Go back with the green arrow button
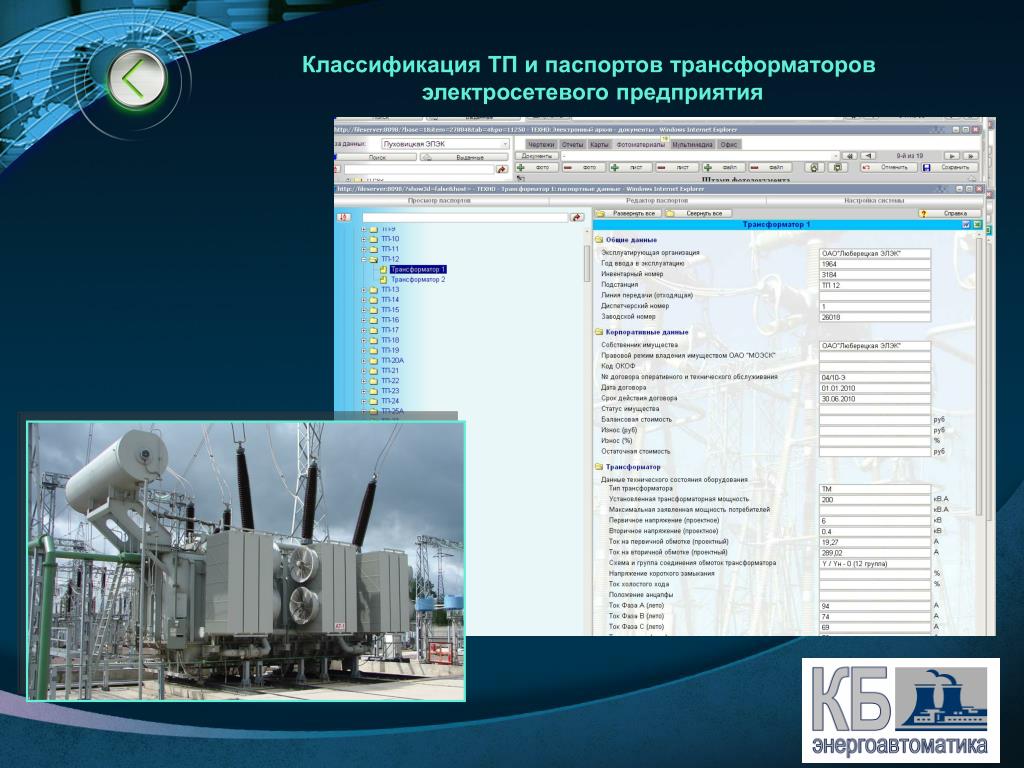 tap(136, 80)
